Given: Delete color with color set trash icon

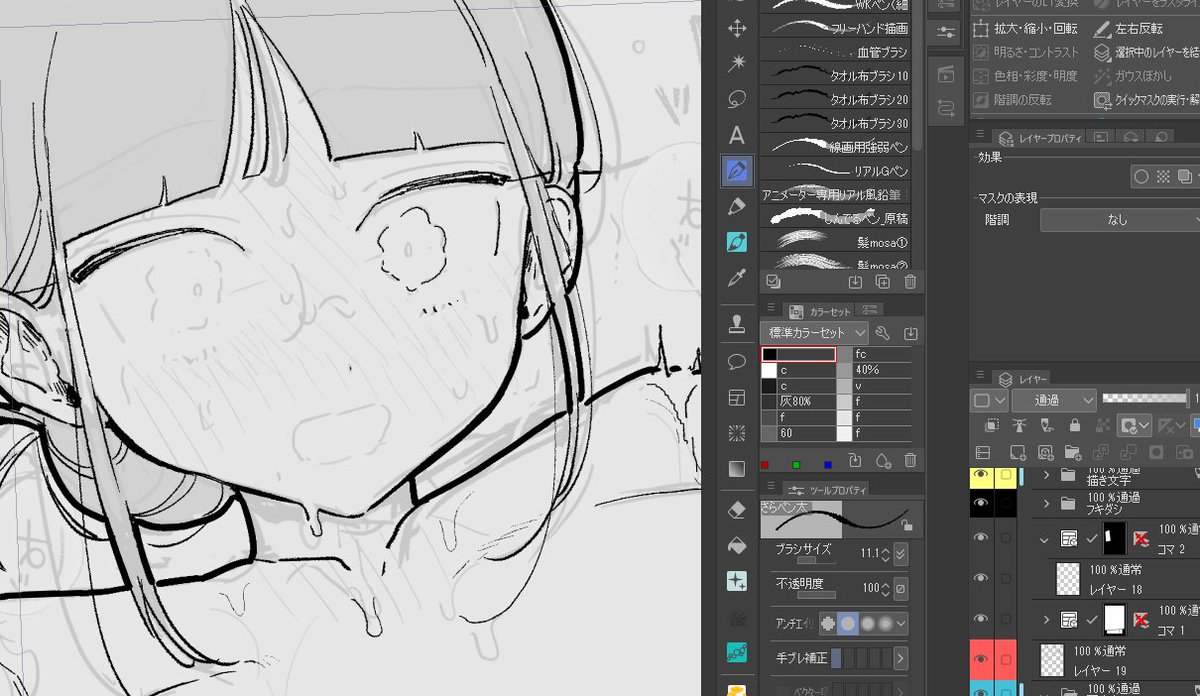Looking at the screenshot, I should (910, 460).
